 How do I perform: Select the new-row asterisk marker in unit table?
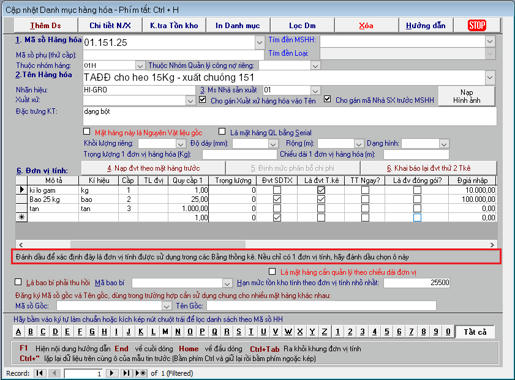[x=22, y=217]
